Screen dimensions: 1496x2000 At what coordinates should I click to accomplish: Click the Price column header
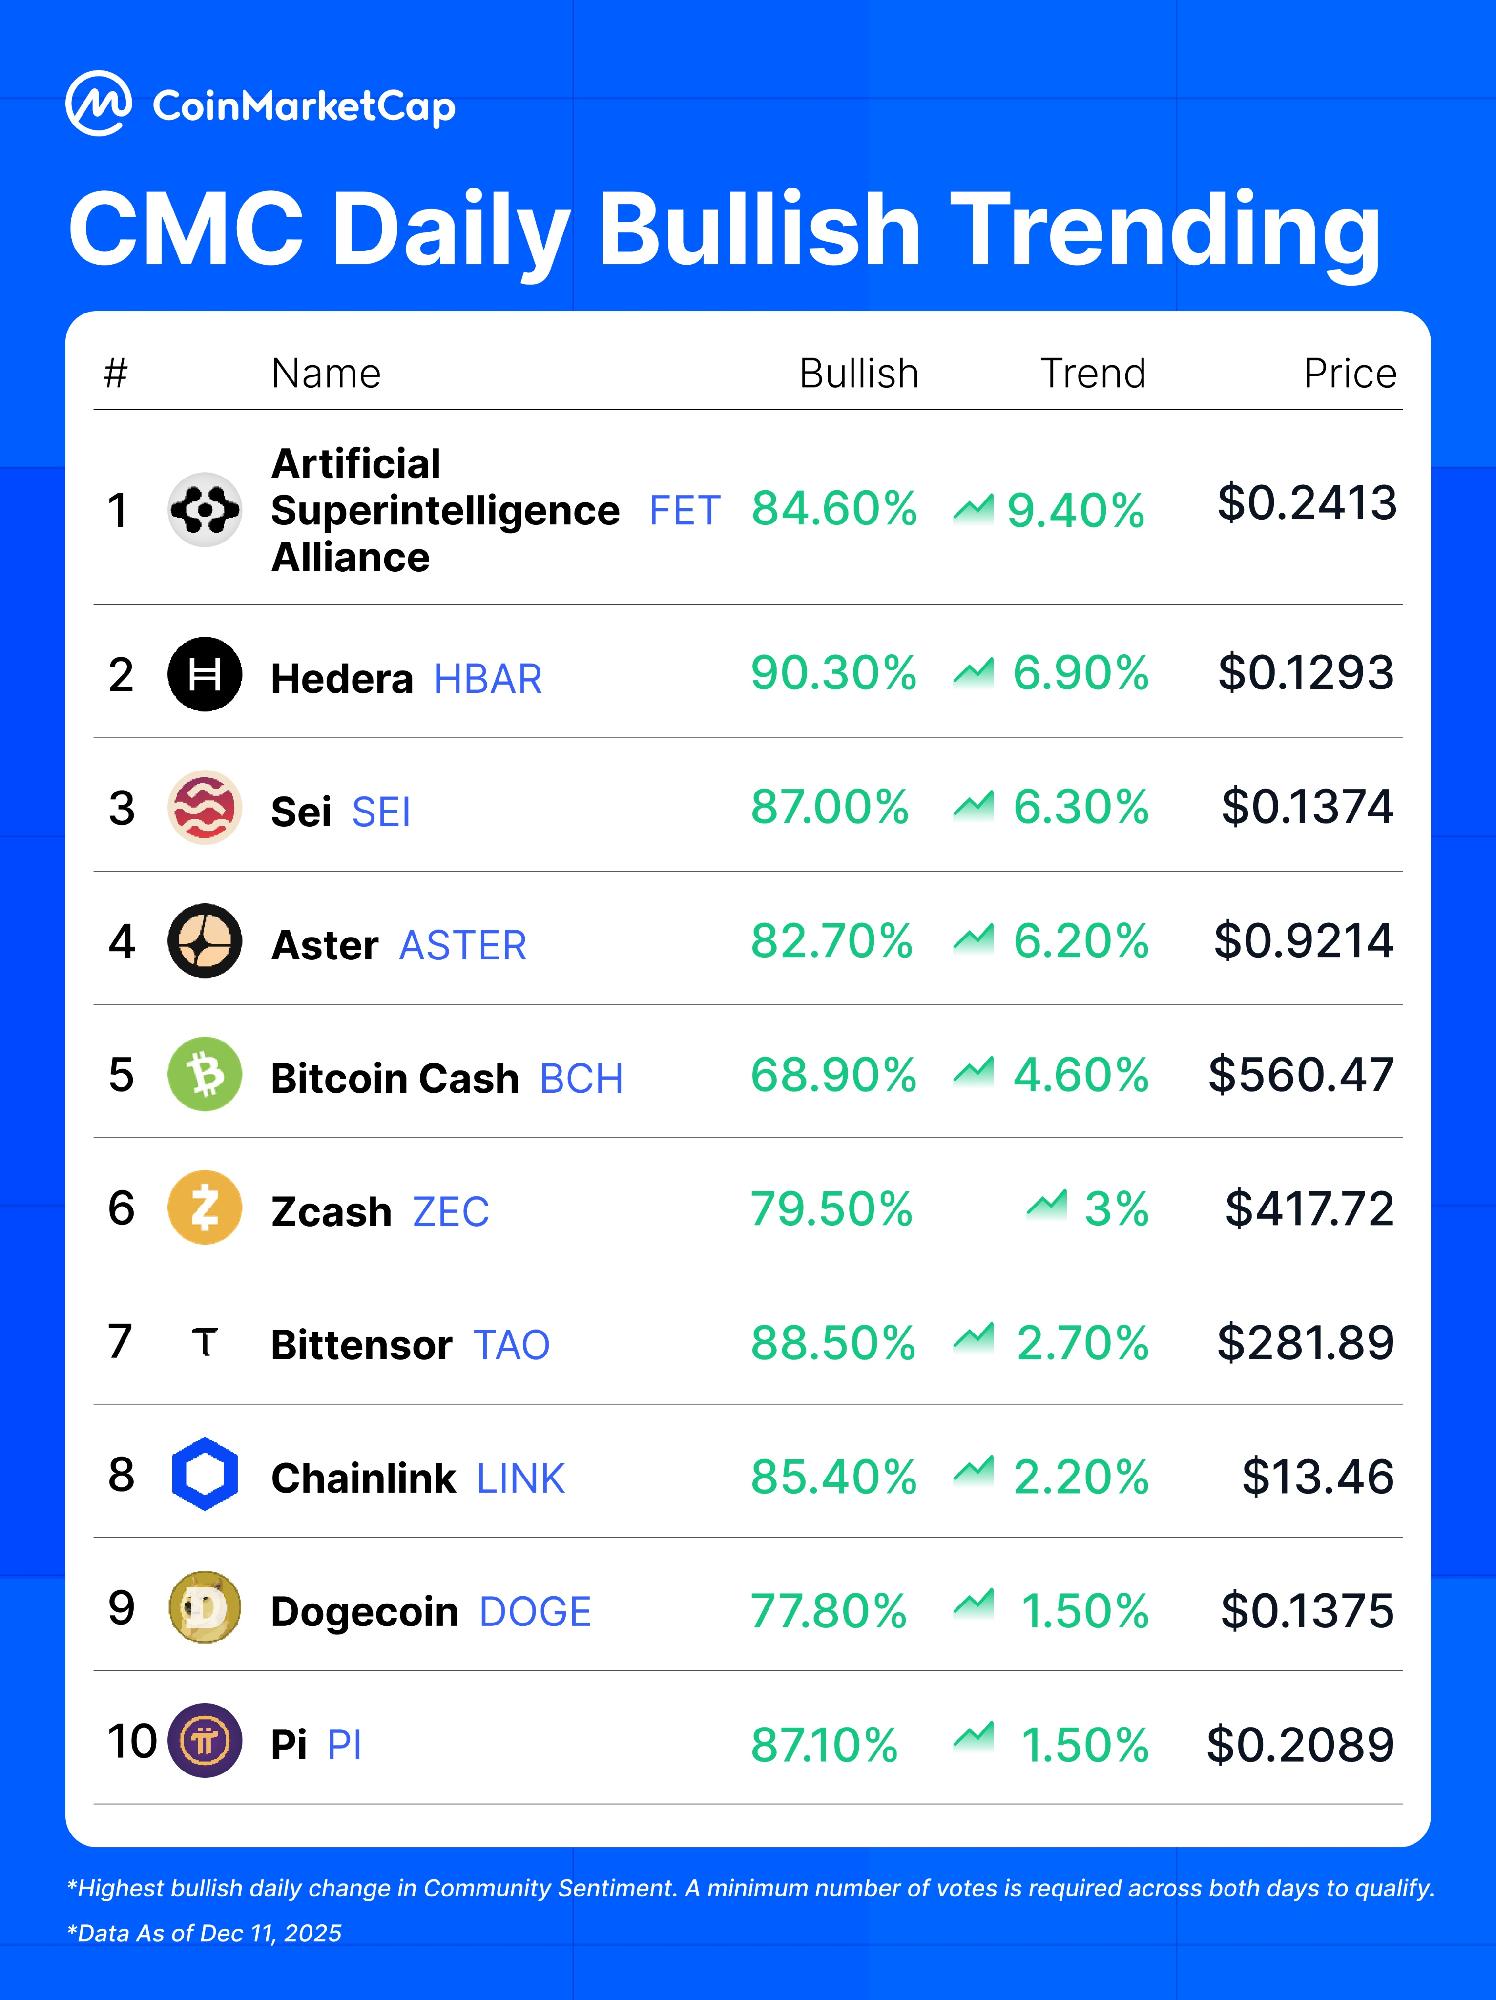(x=1349, y=374)
